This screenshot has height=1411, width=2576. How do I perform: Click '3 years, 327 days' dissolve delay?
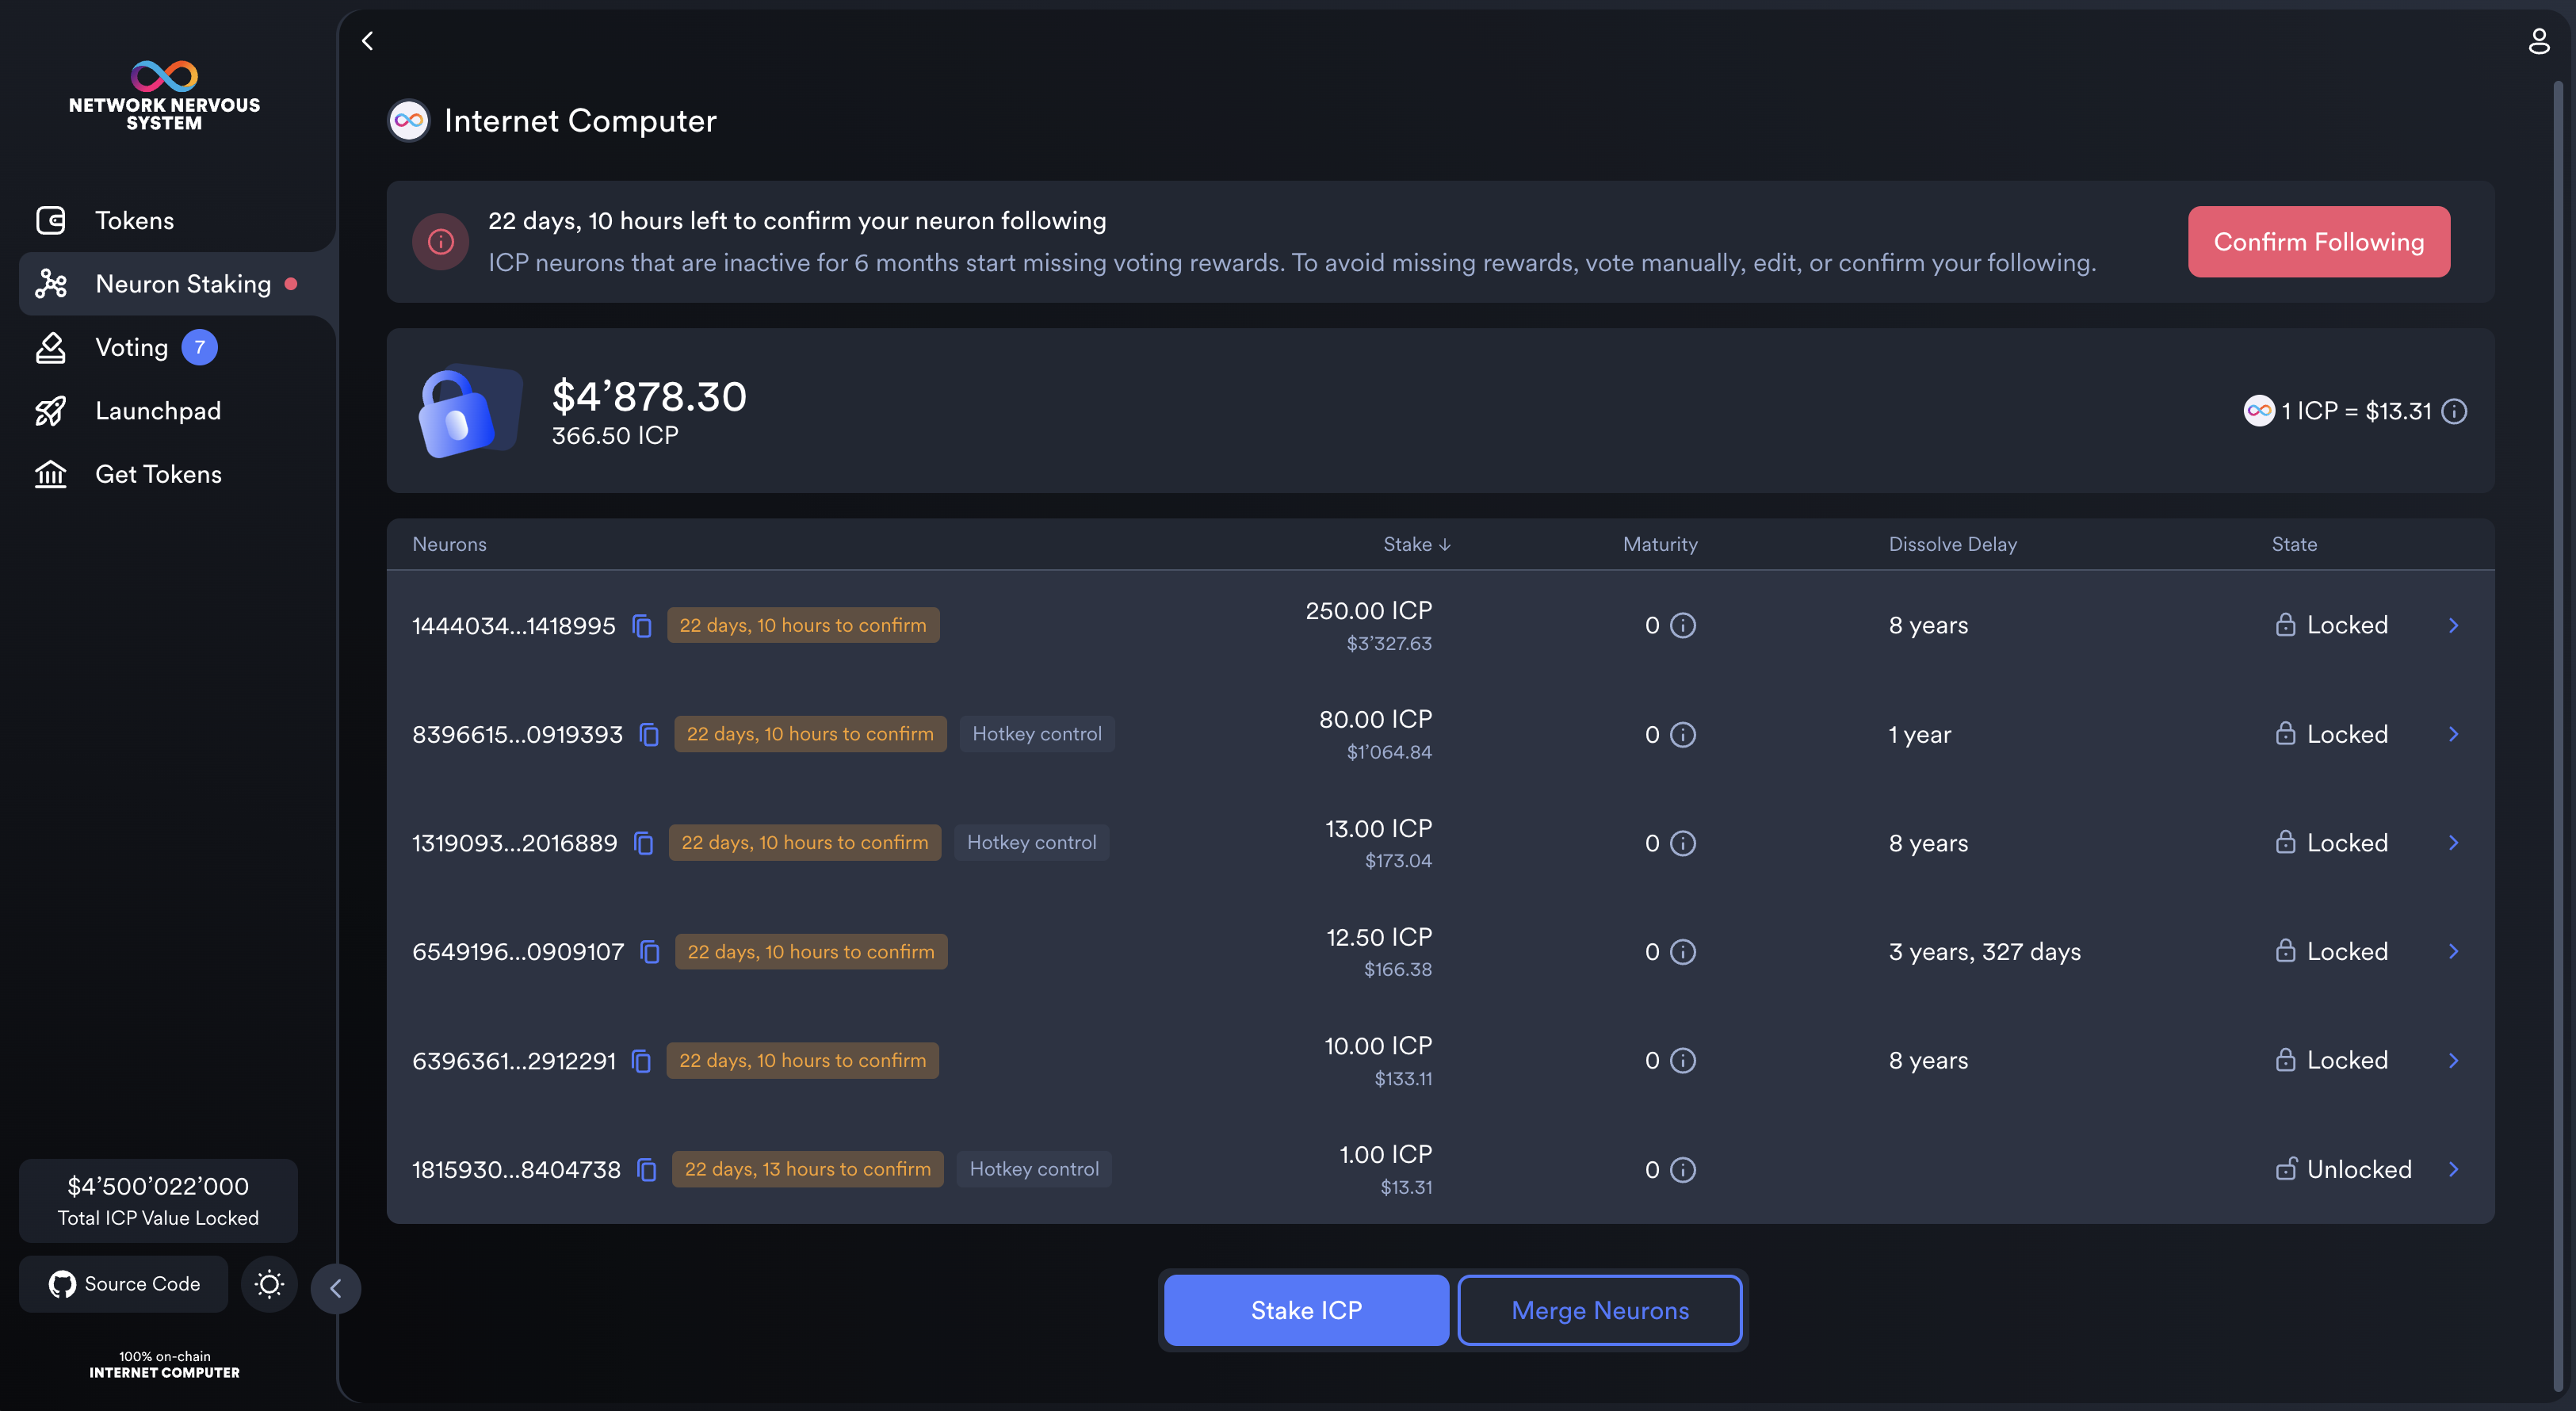(x=1984, y=952)
